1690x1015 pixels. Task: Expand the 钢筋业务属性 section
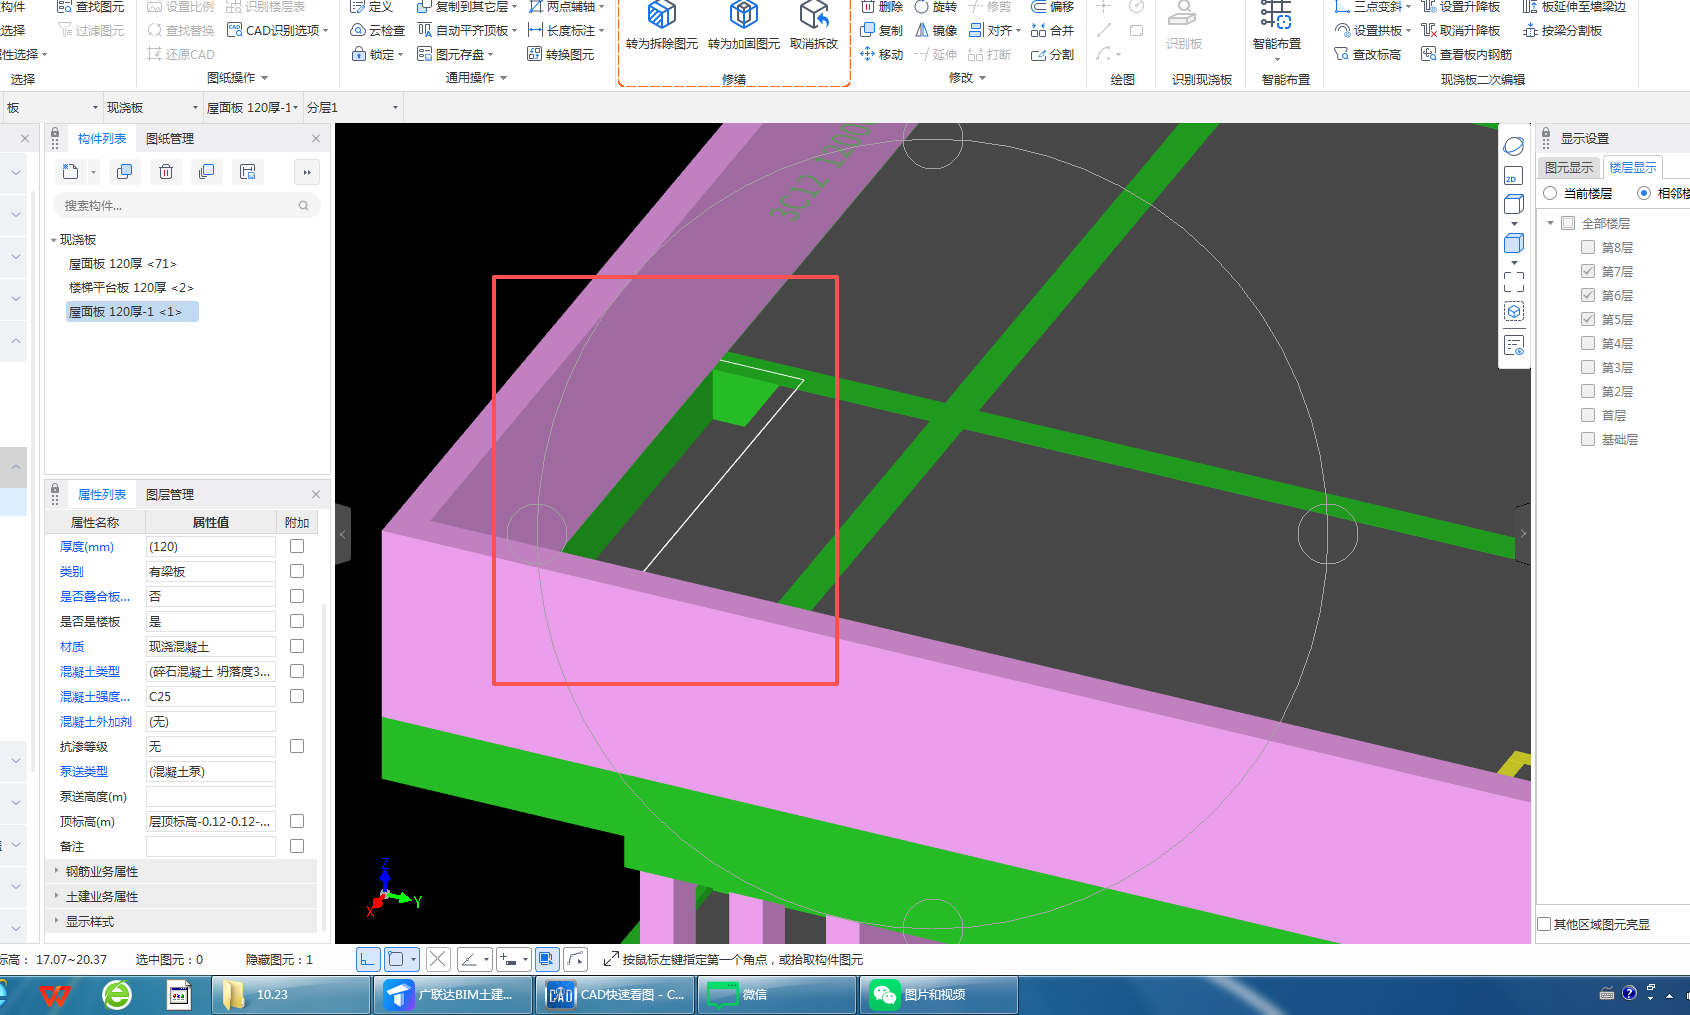click(x=57, y=871)
